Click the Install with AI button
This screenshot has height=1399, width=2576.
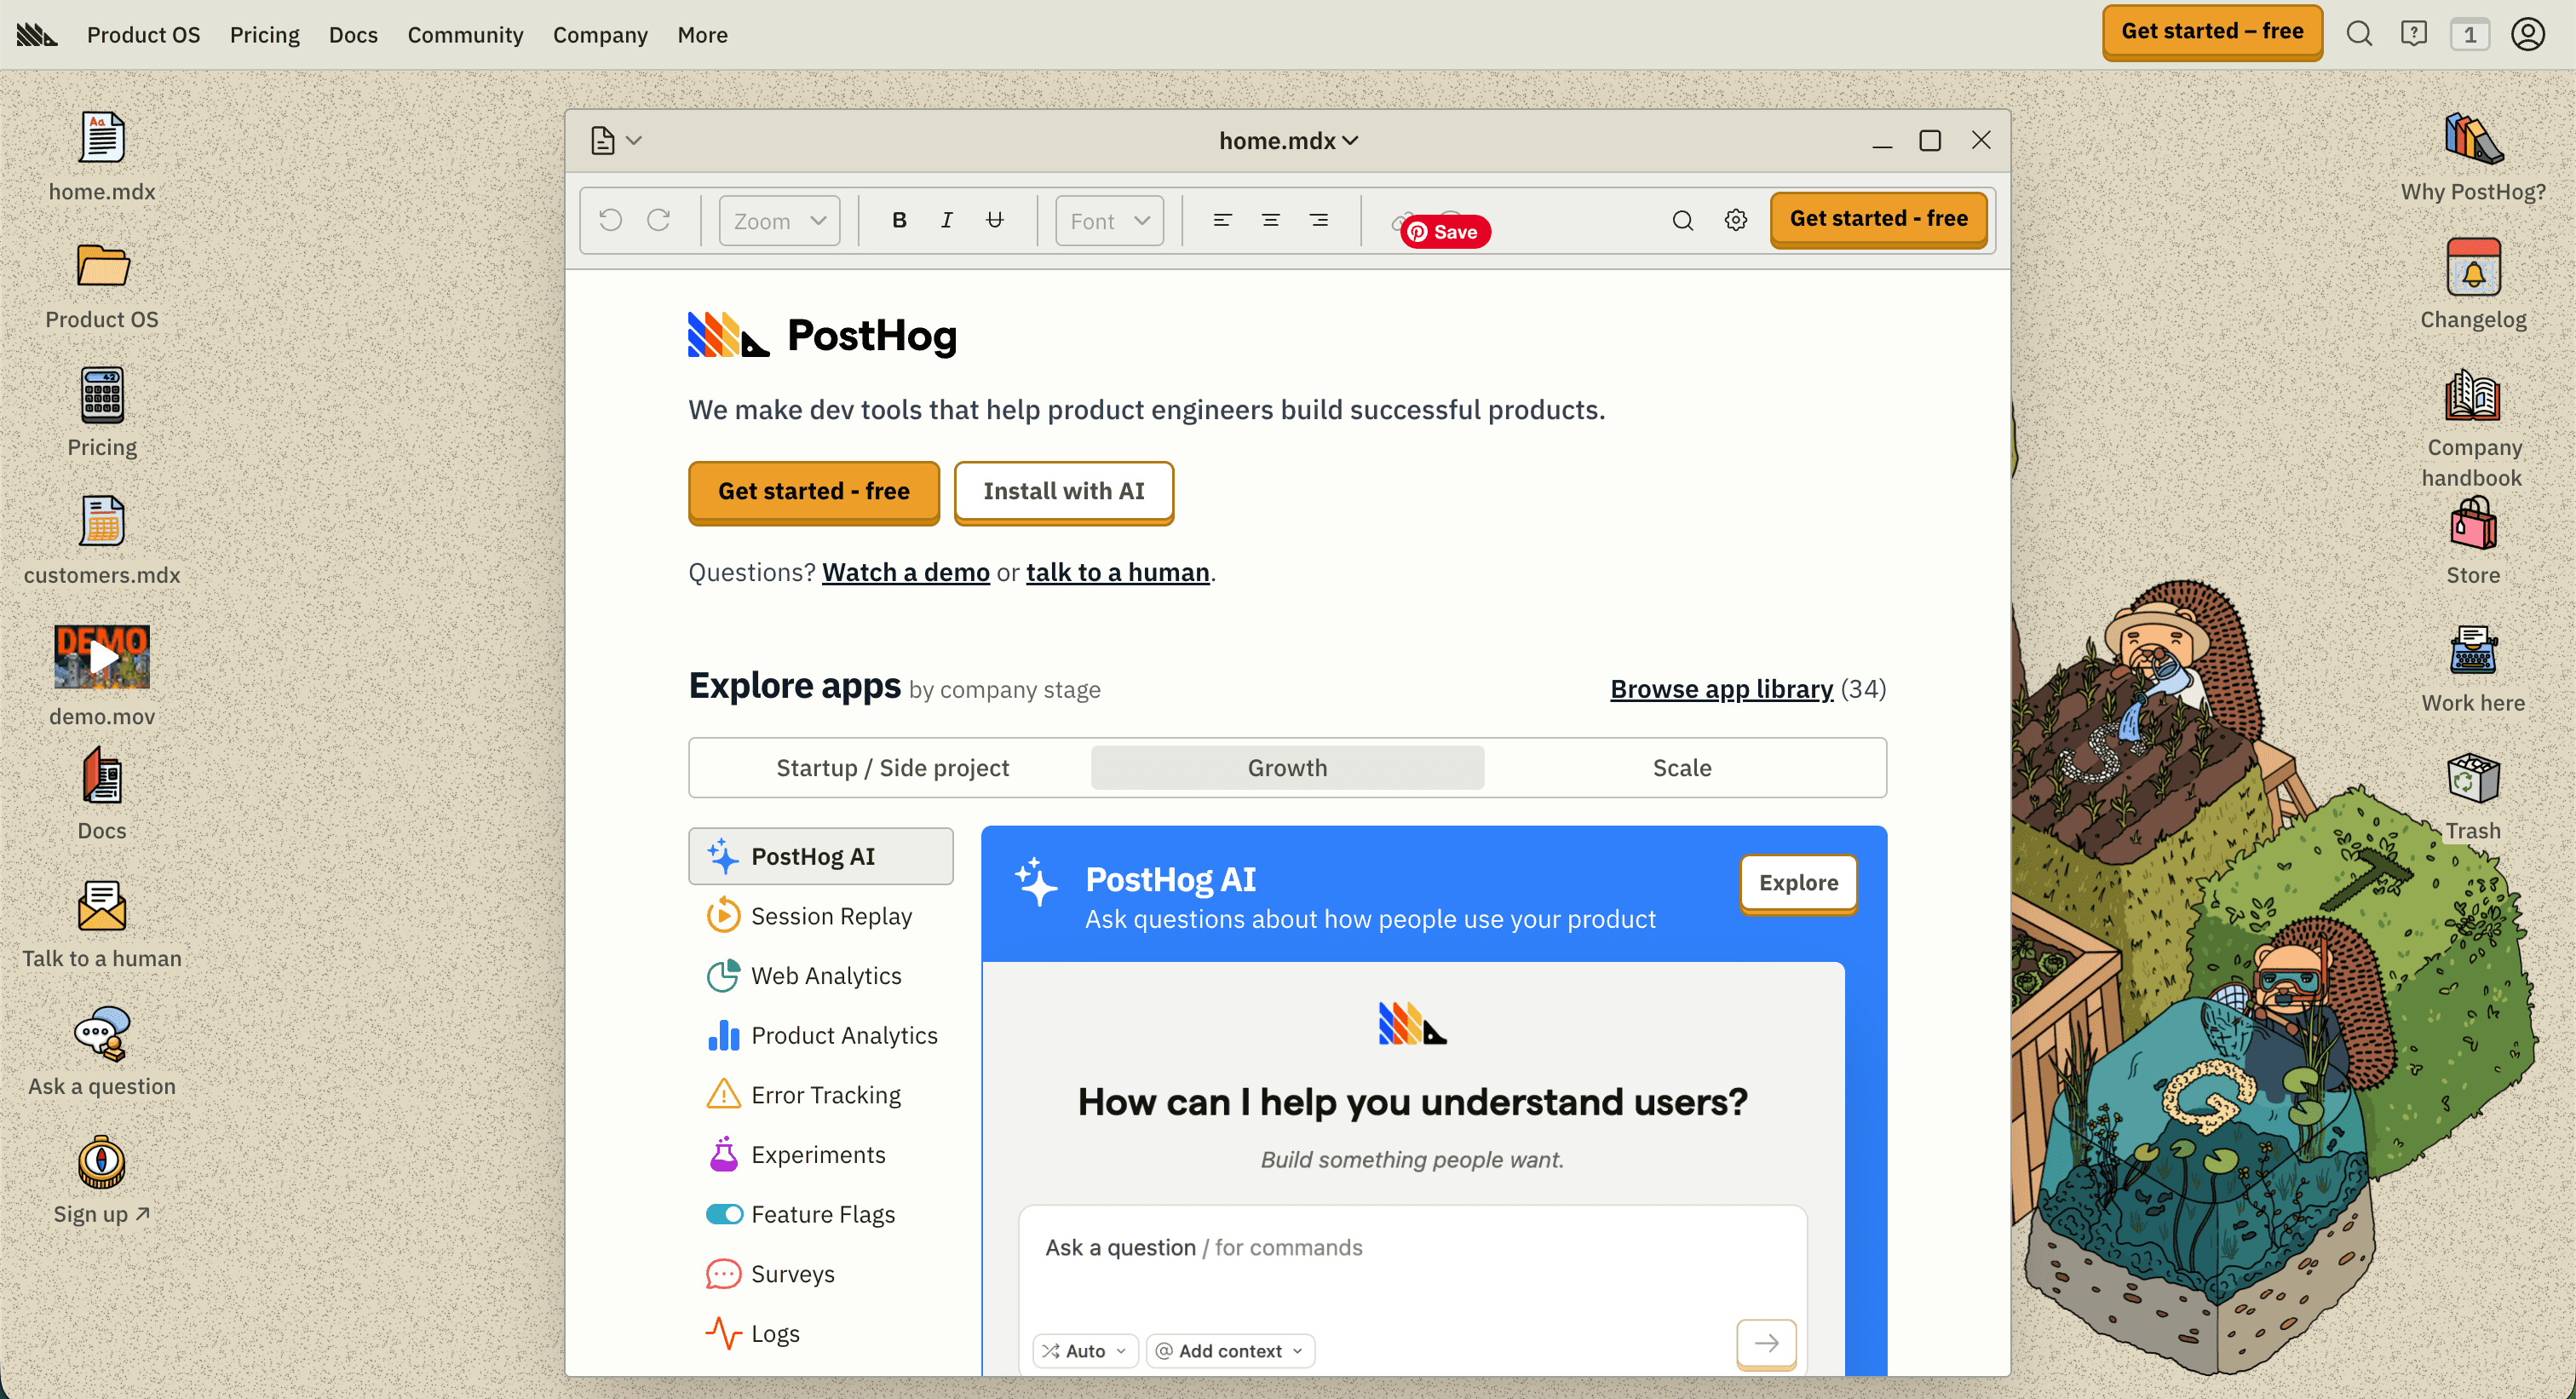(x=1063, y=491)
